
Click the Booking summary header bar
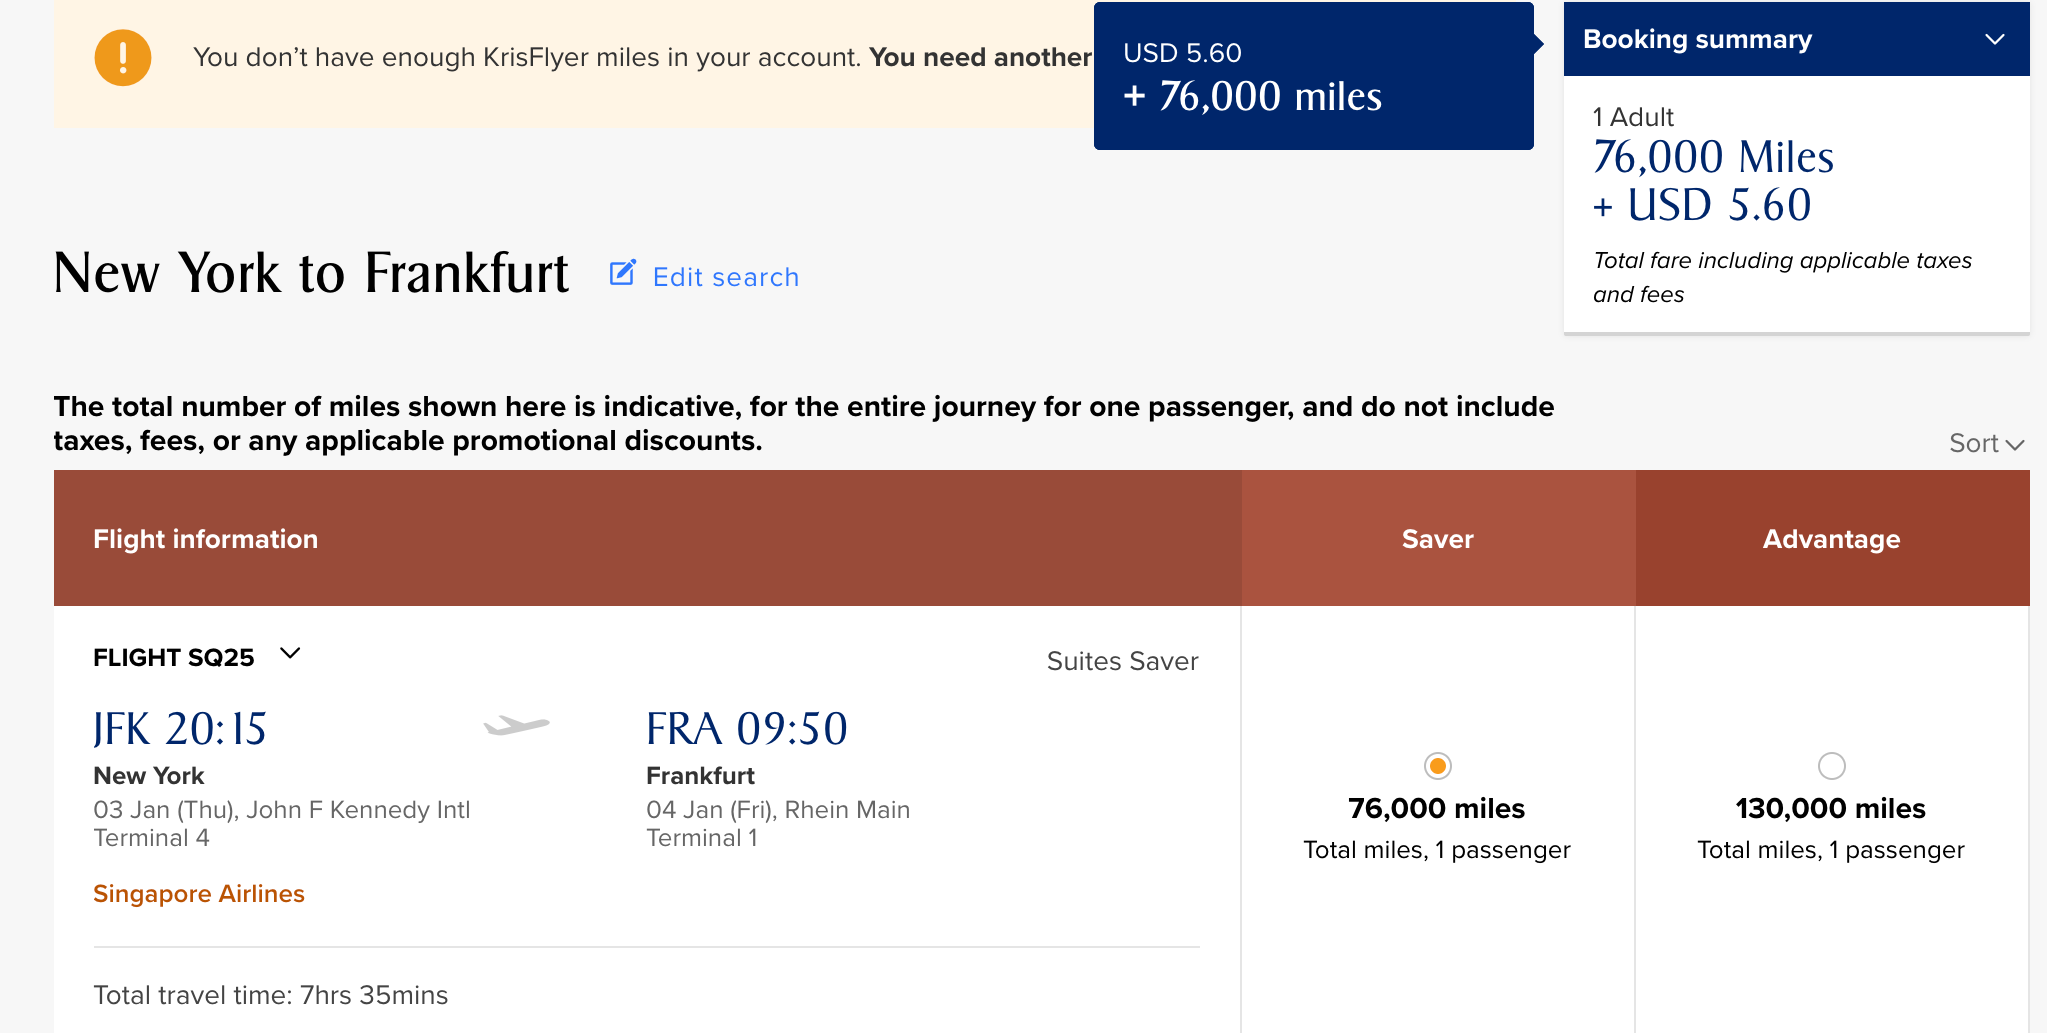[x=1796, y=39]
